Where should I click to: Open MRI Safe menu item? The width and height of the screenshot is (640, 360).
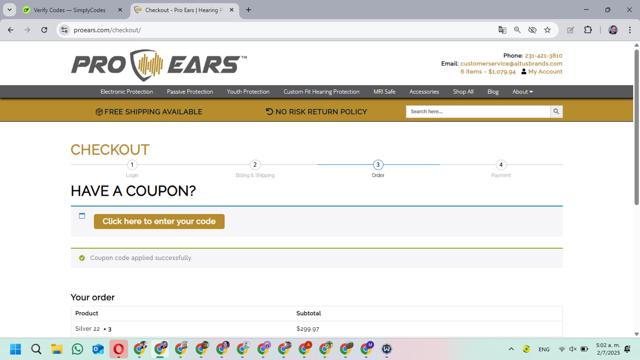tap(384, 92)
